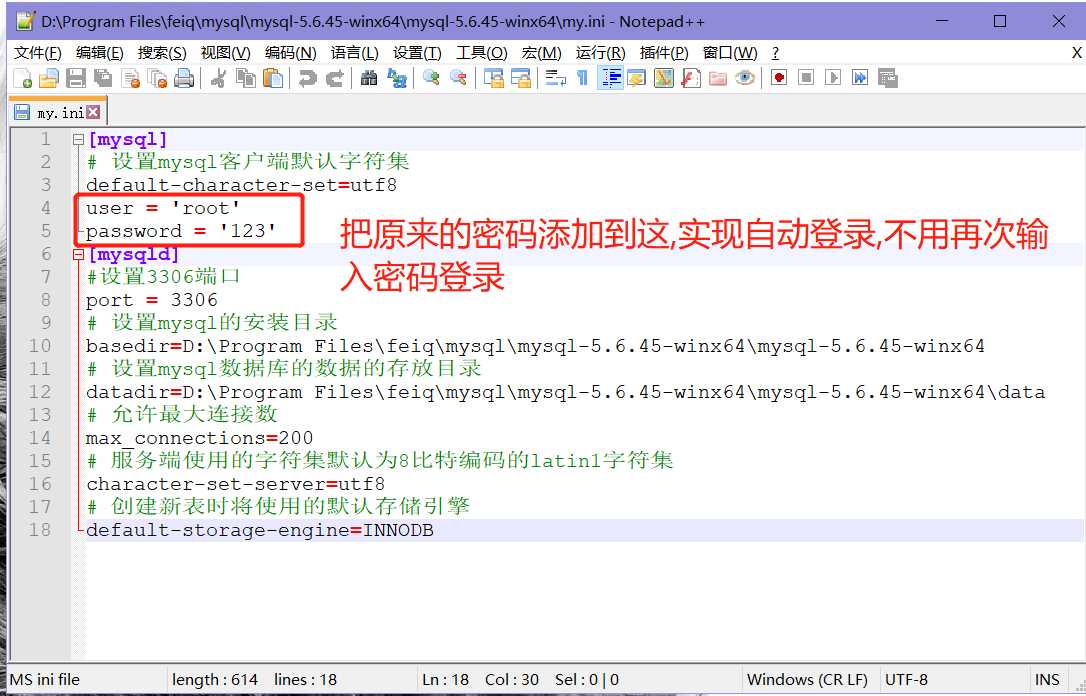Place cursor on line password = '123'
This screenshot has height=696, width=1086.
click(x=181, y=231)
